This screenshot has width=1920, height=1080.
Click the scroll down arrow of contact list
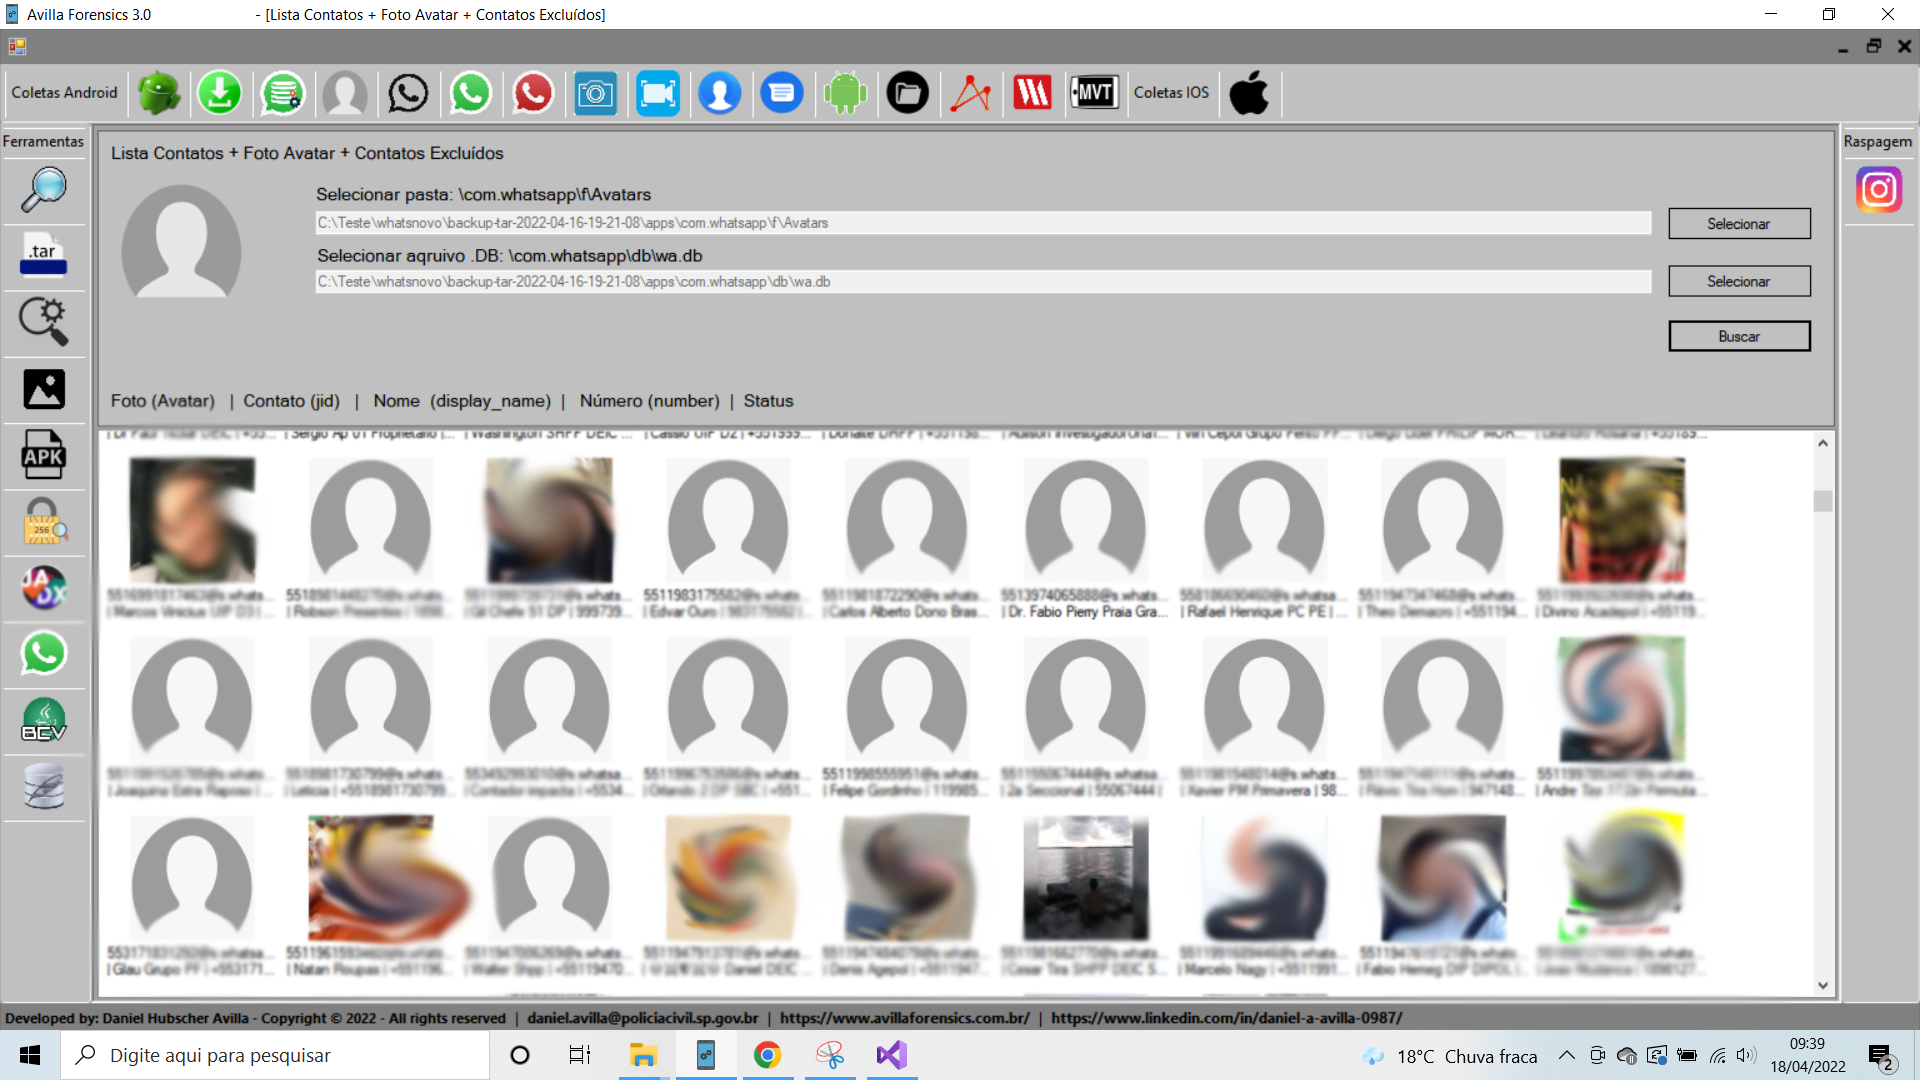point(1823,985)
